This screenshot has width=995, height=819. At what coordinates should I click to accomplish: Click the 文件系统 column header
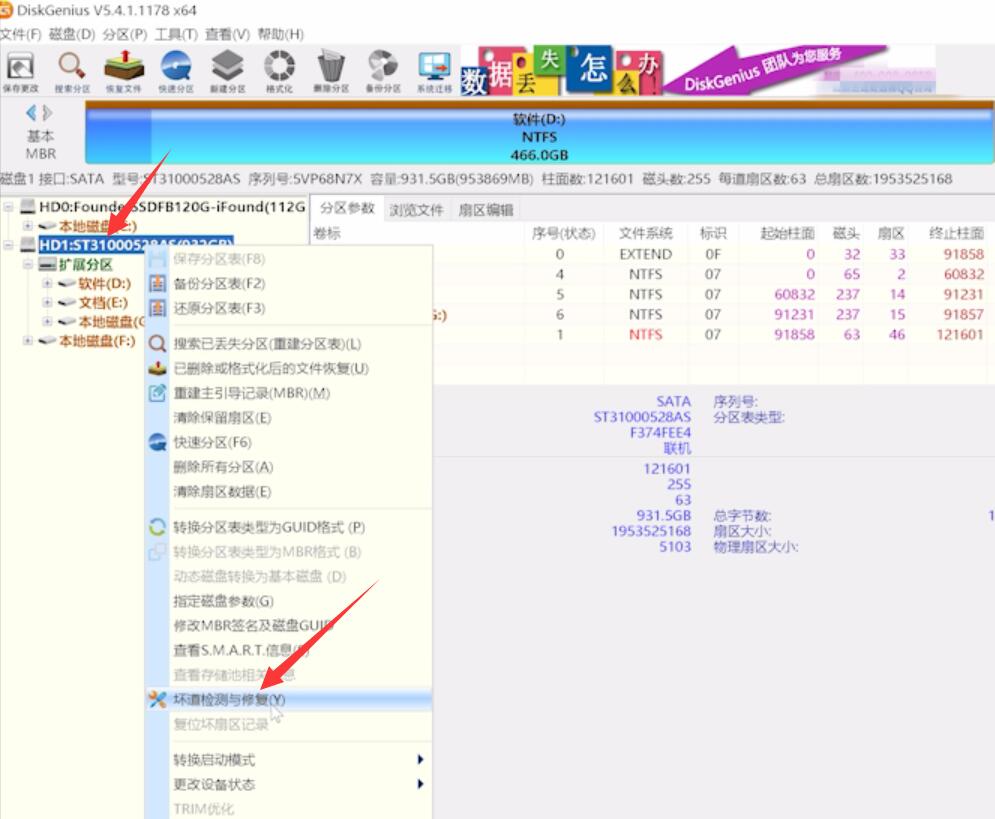click(x=645, y=233)
